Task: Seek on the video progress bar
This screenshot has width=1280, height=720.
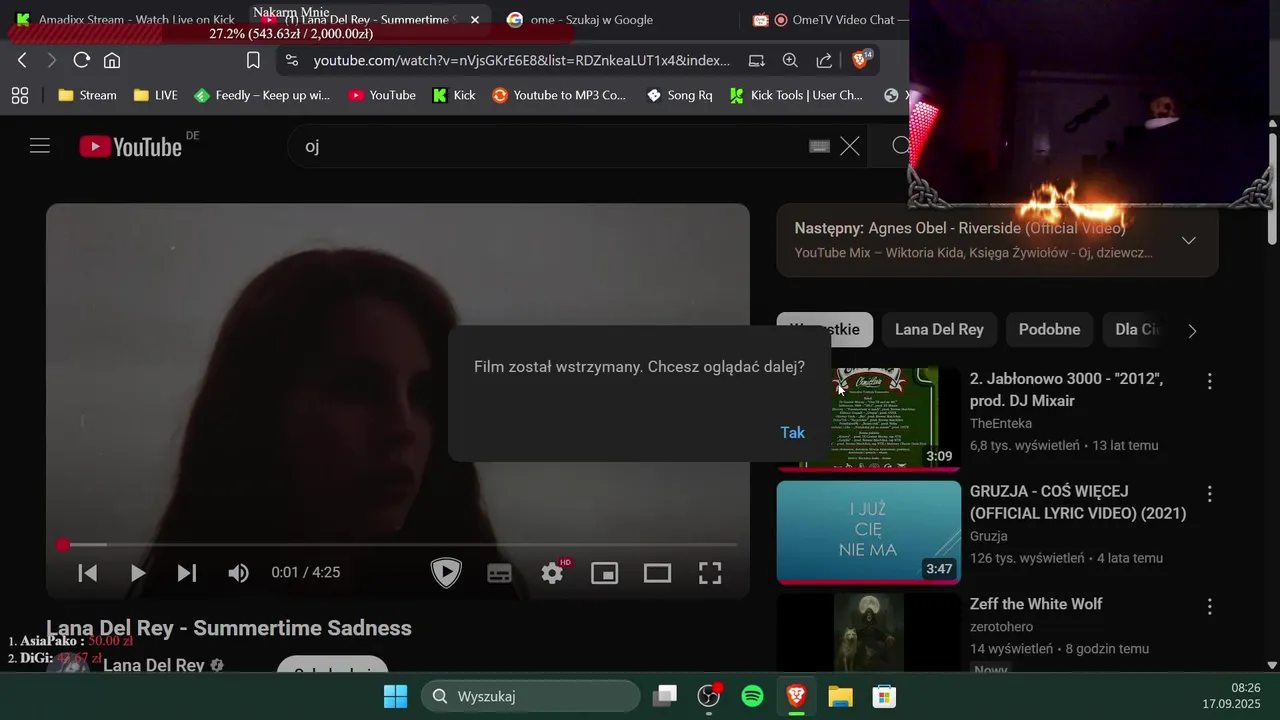Action: 398,545
